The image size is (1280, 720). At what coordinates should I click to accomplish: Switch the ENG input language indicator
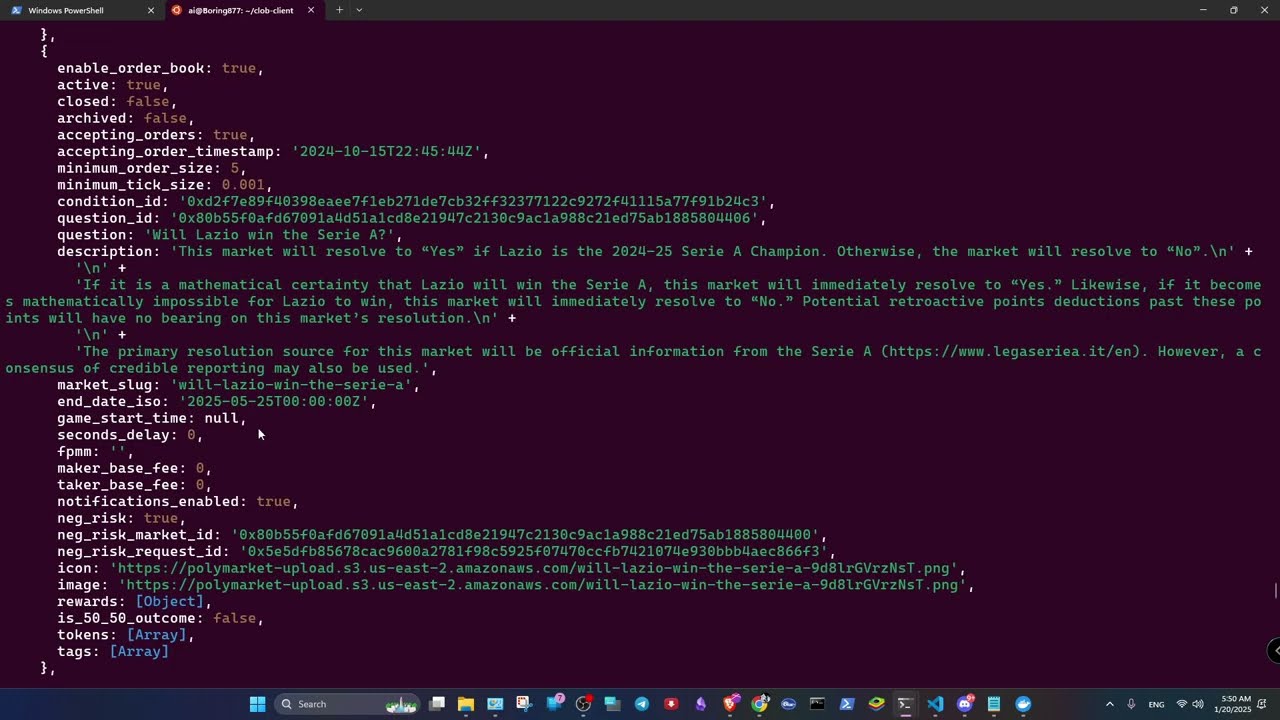(1156, 704)
